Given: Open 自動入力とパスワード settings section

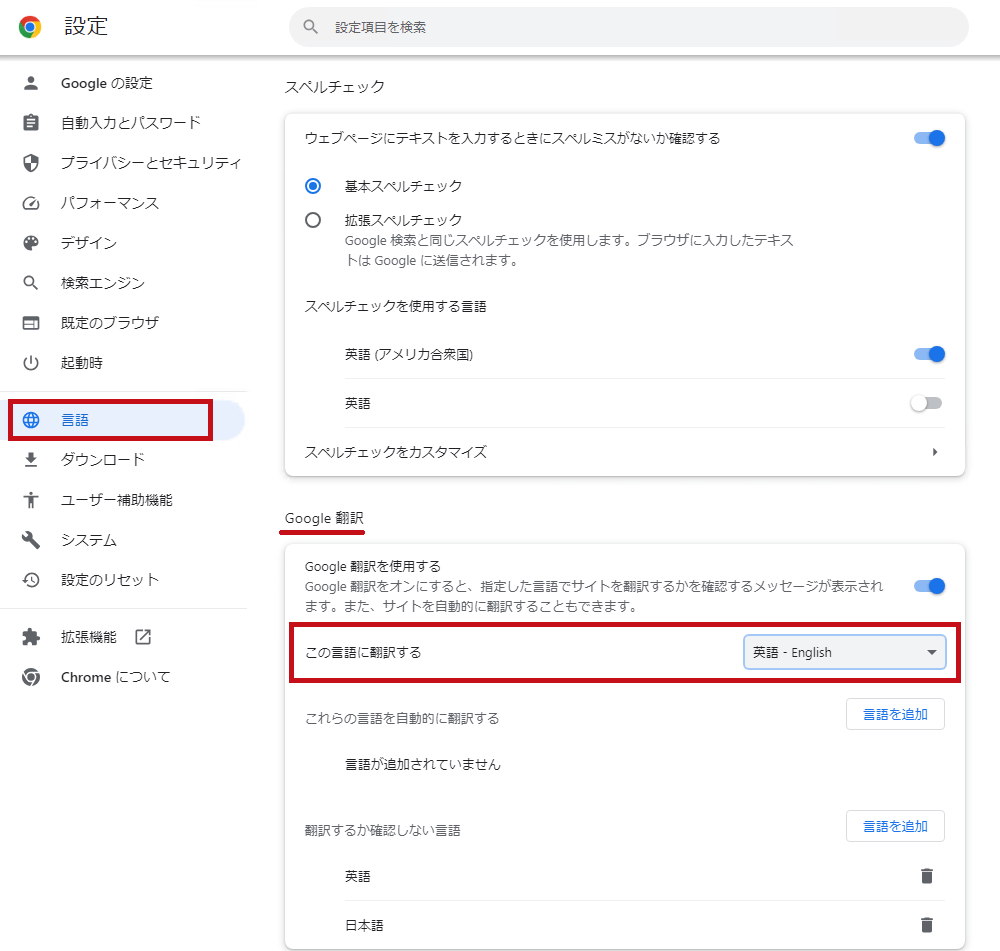Looking at the screenshot, I should point(131,122).
